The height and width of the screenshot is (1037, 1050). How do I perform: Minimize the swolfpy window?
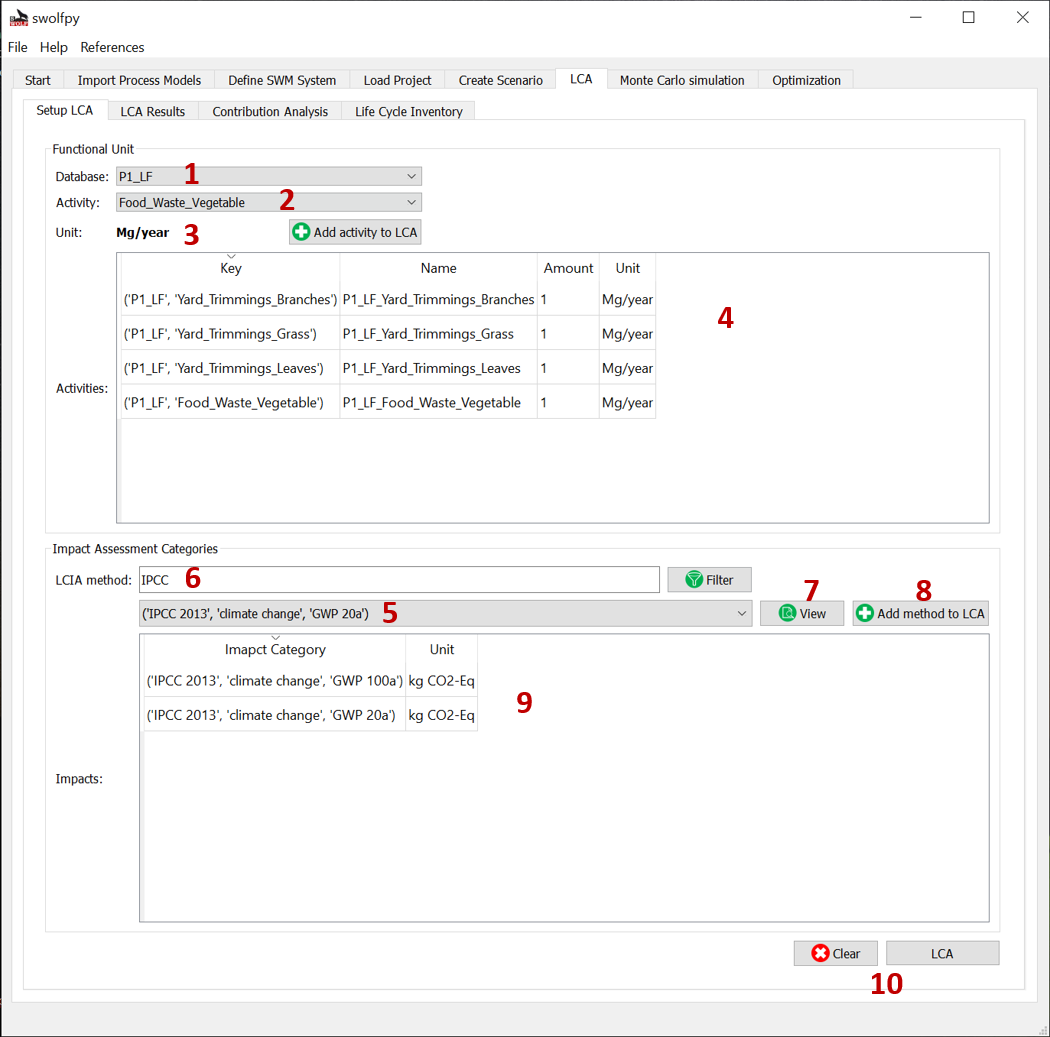pyautogui.click(x=916, y=17)
